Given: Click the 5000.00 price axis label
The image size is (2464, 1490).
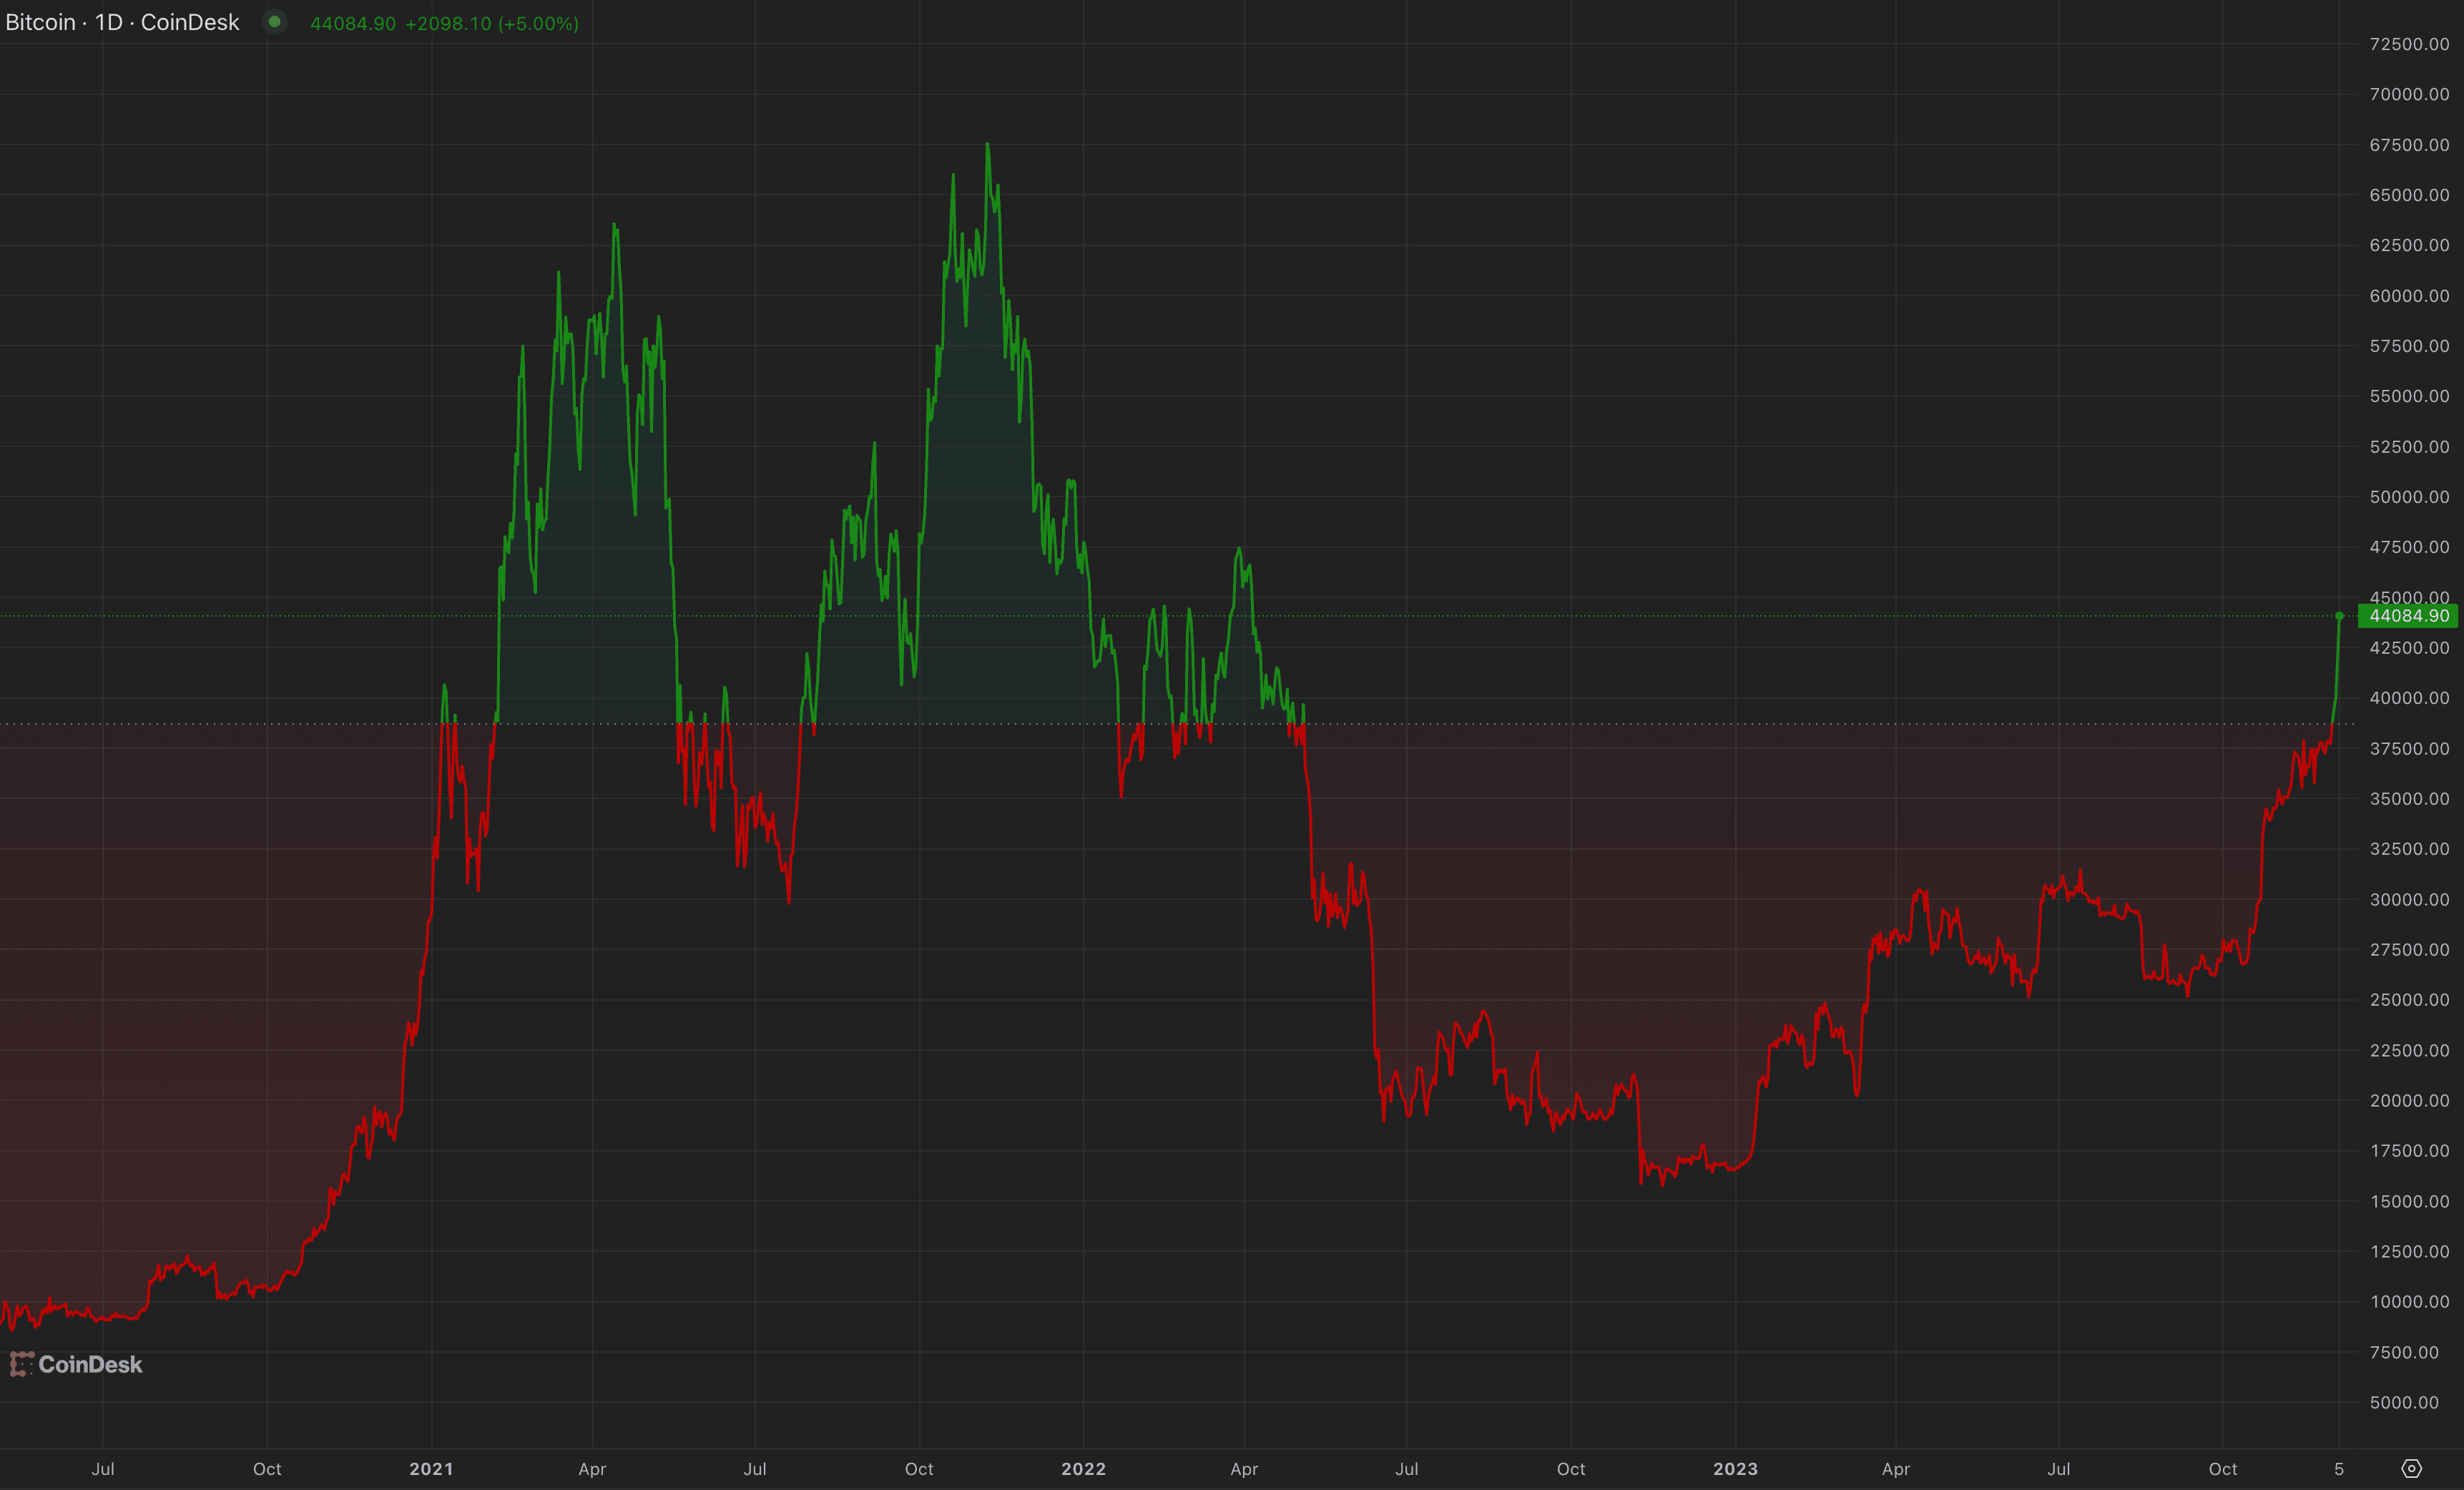Looking at the screenshot, I should pyautogui.click(x=2404, y=1403).
